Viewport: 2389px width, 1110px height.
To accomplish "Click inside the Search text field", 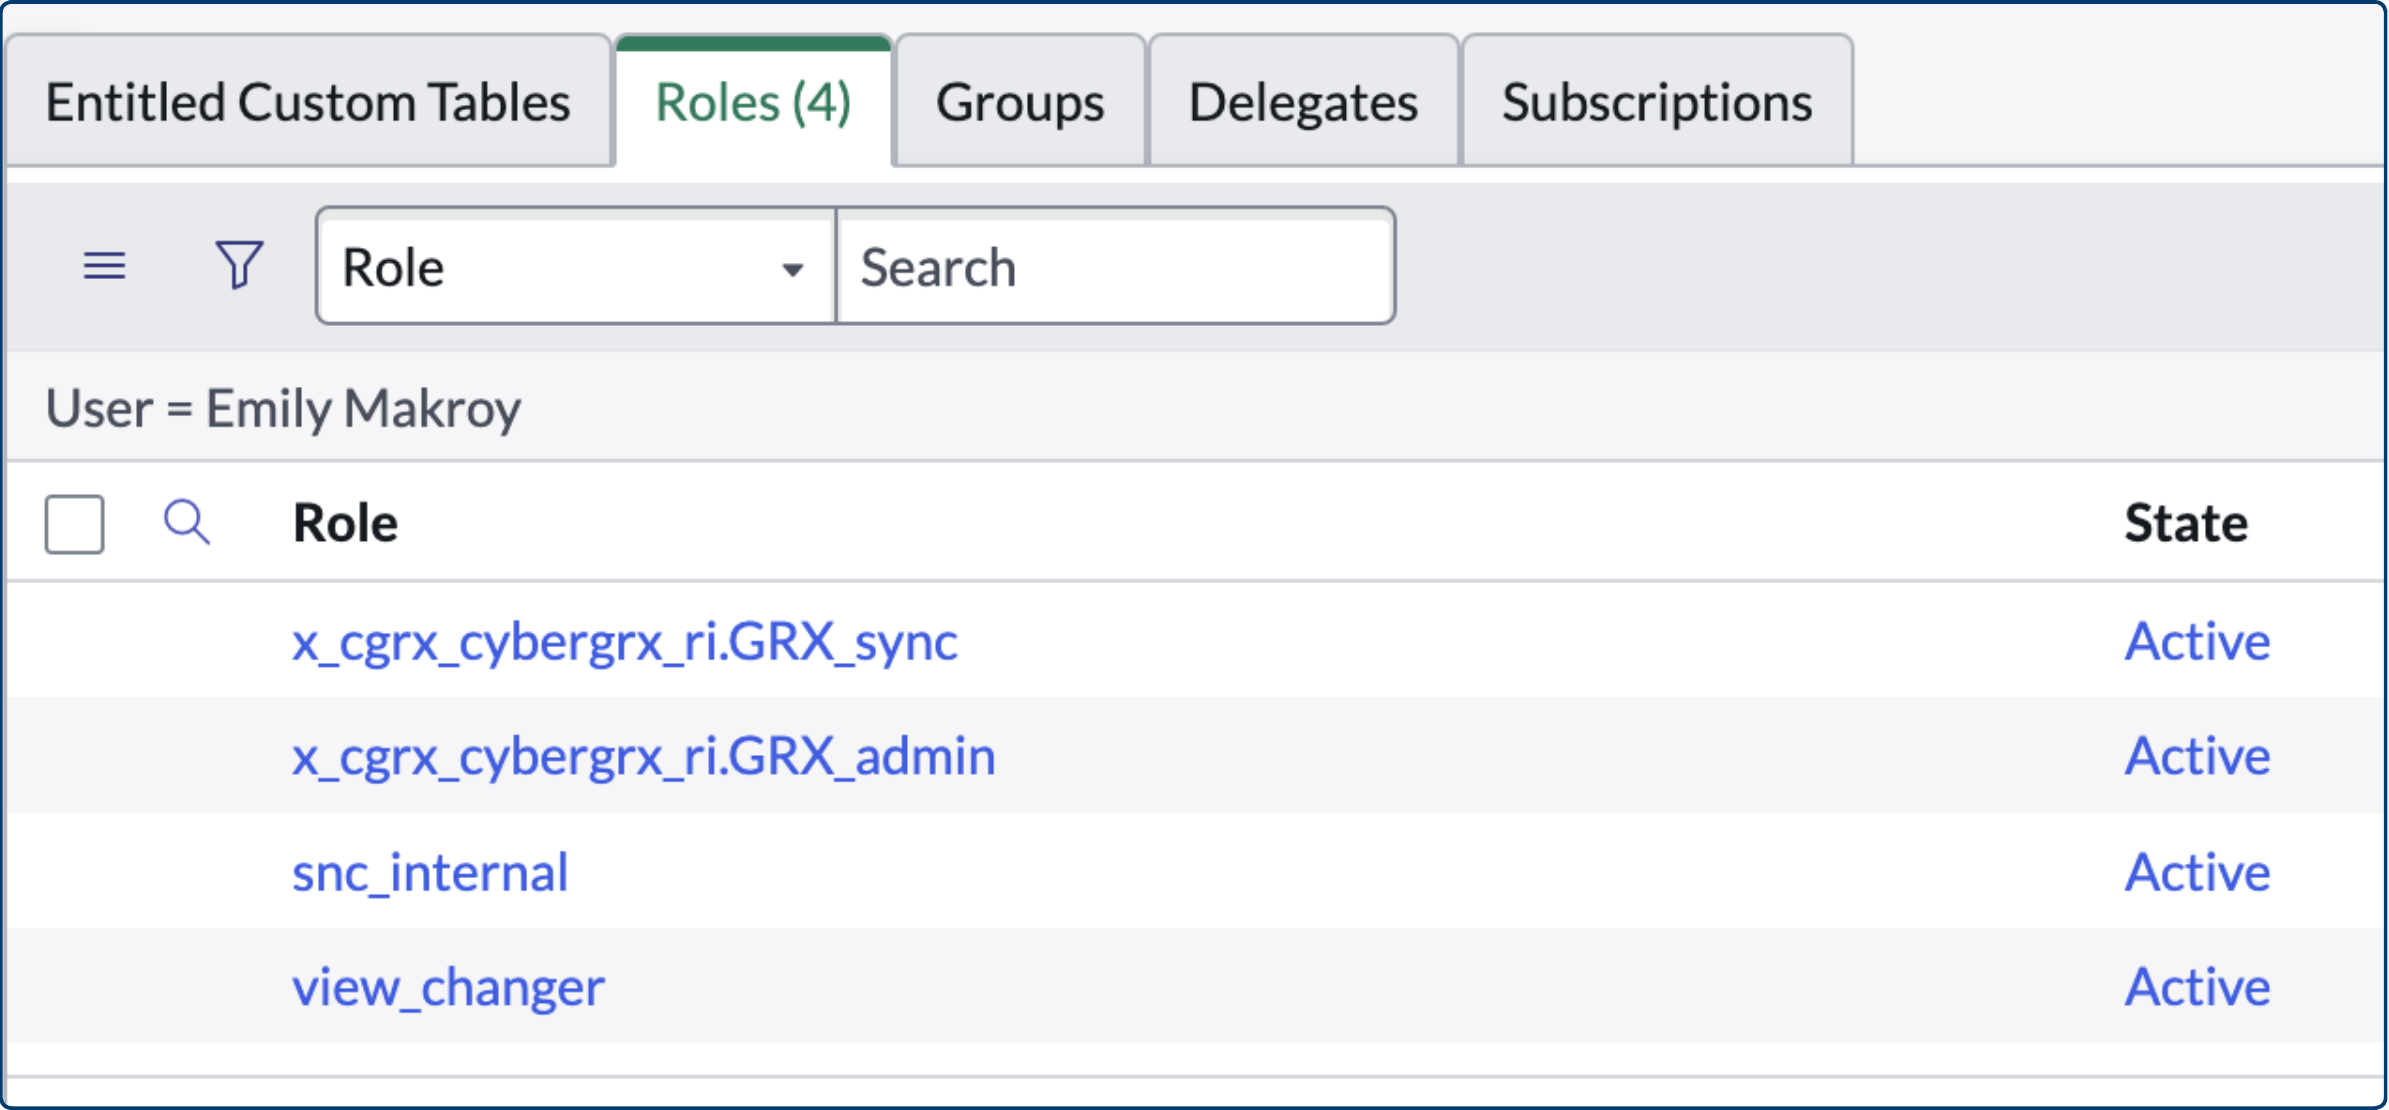I will pos(1115,267).
